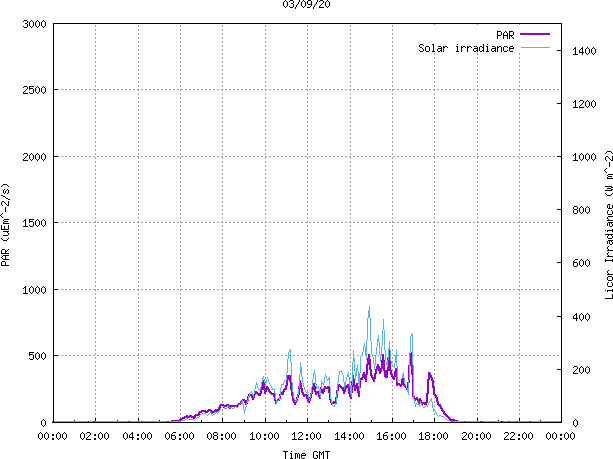The height and width of the screenshot is (459, 613).
Task: Click the PAR (uEm^-2/s) vertical axis title
Action: coord(5,225)
